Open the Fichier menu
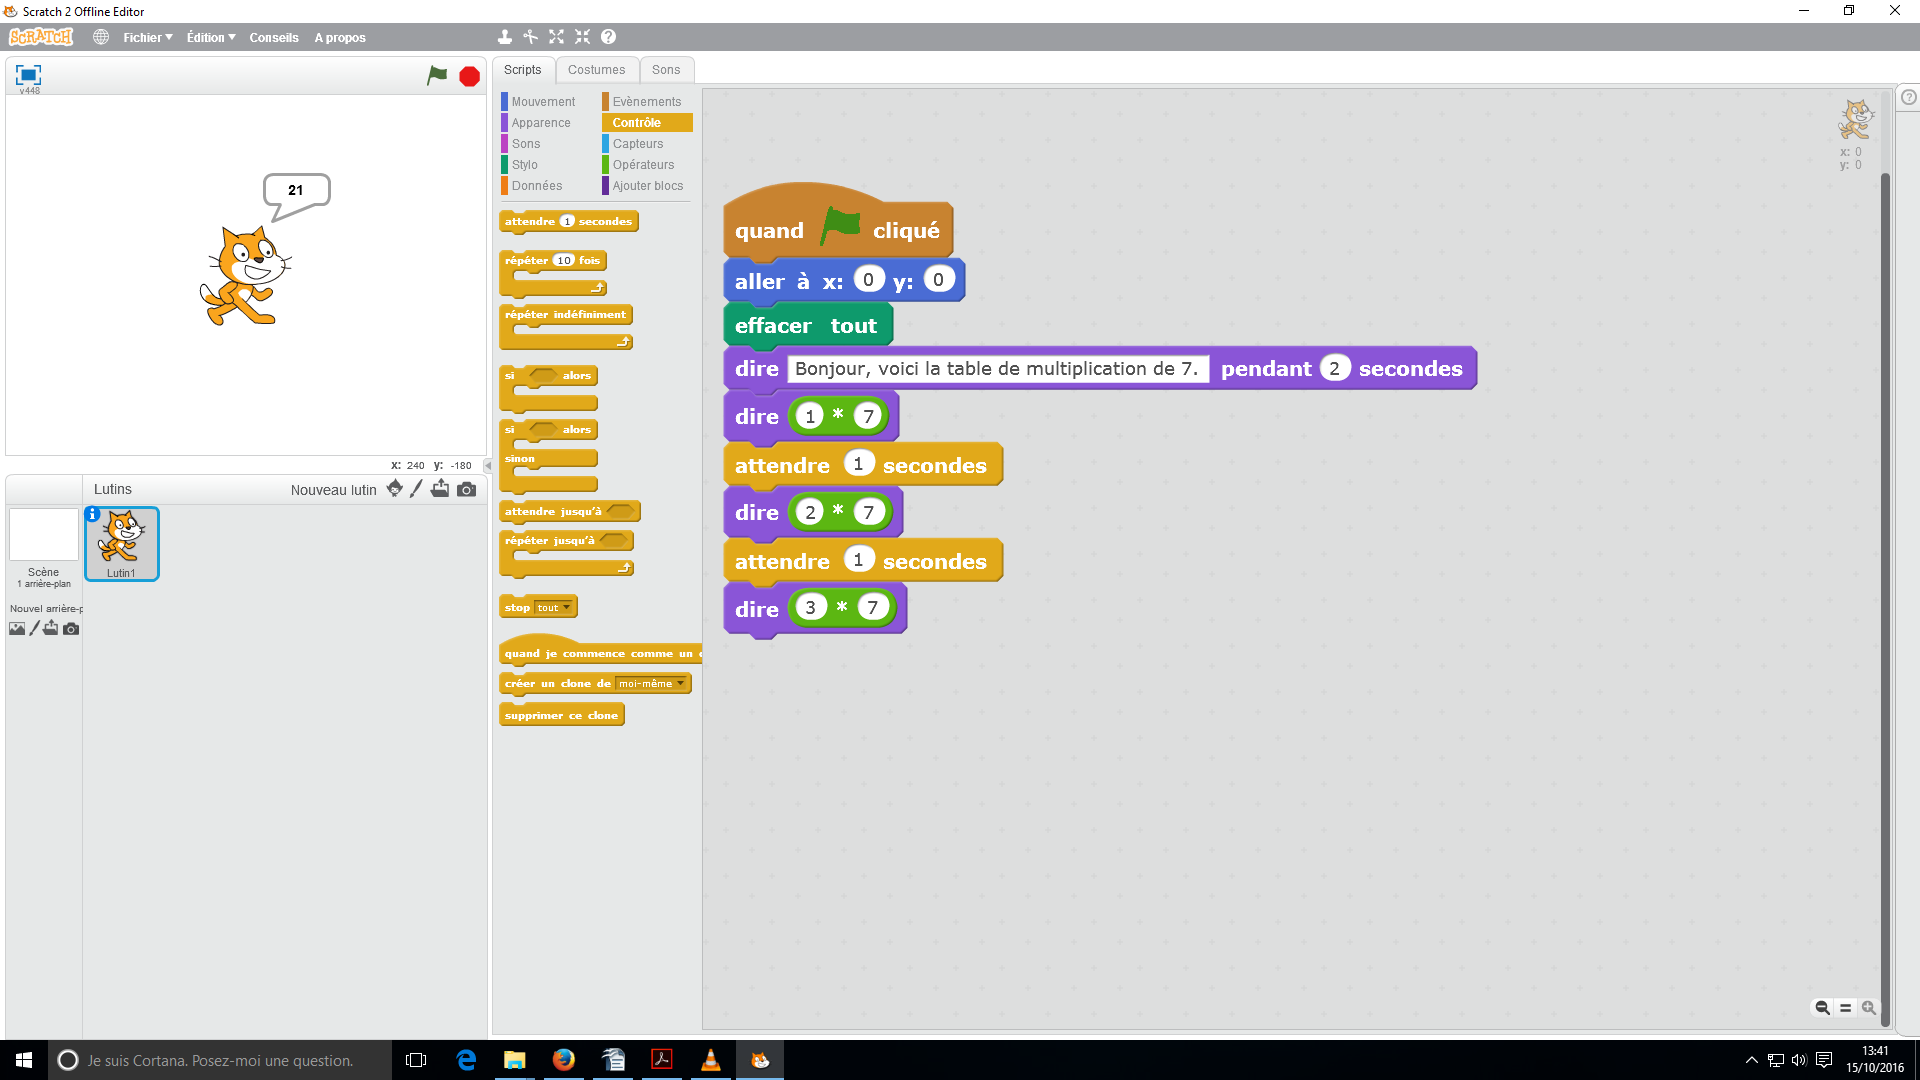The width and height of the screenshot is (1920, 1080). (147, 37)
